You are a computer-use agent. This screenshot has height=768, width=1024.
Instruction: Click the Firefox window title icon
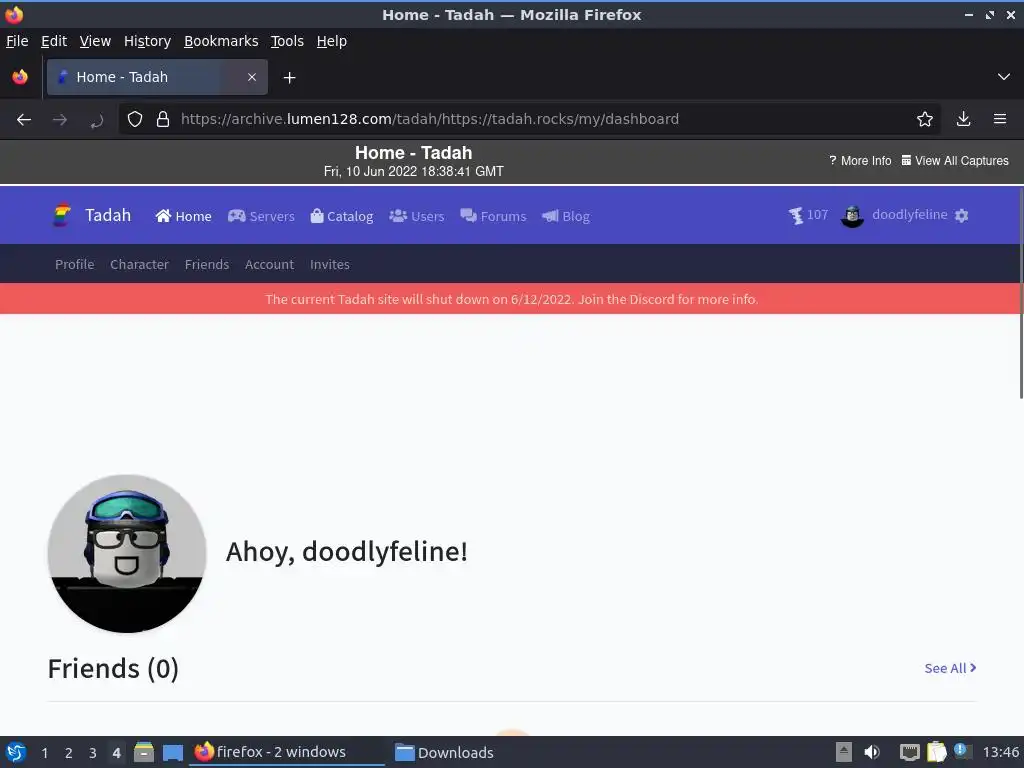point(14,14)
